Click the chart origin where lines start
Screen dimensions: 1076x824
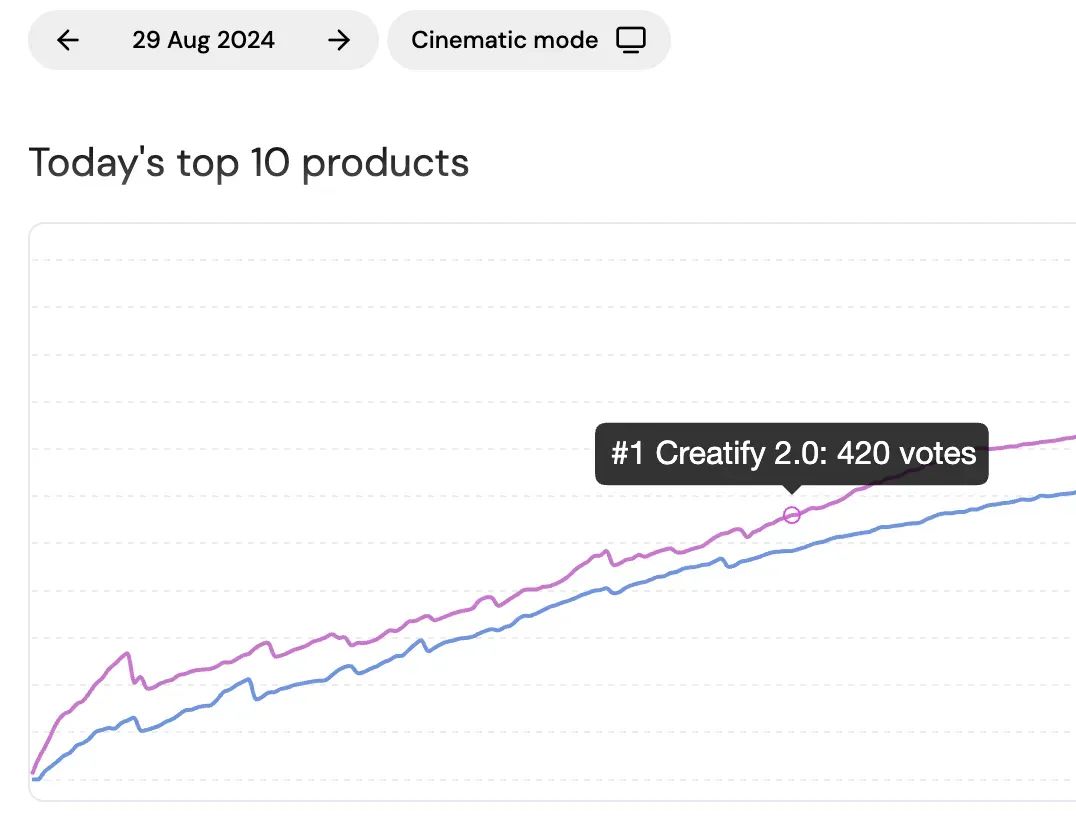pyautogui.click(x=35, y=777)
